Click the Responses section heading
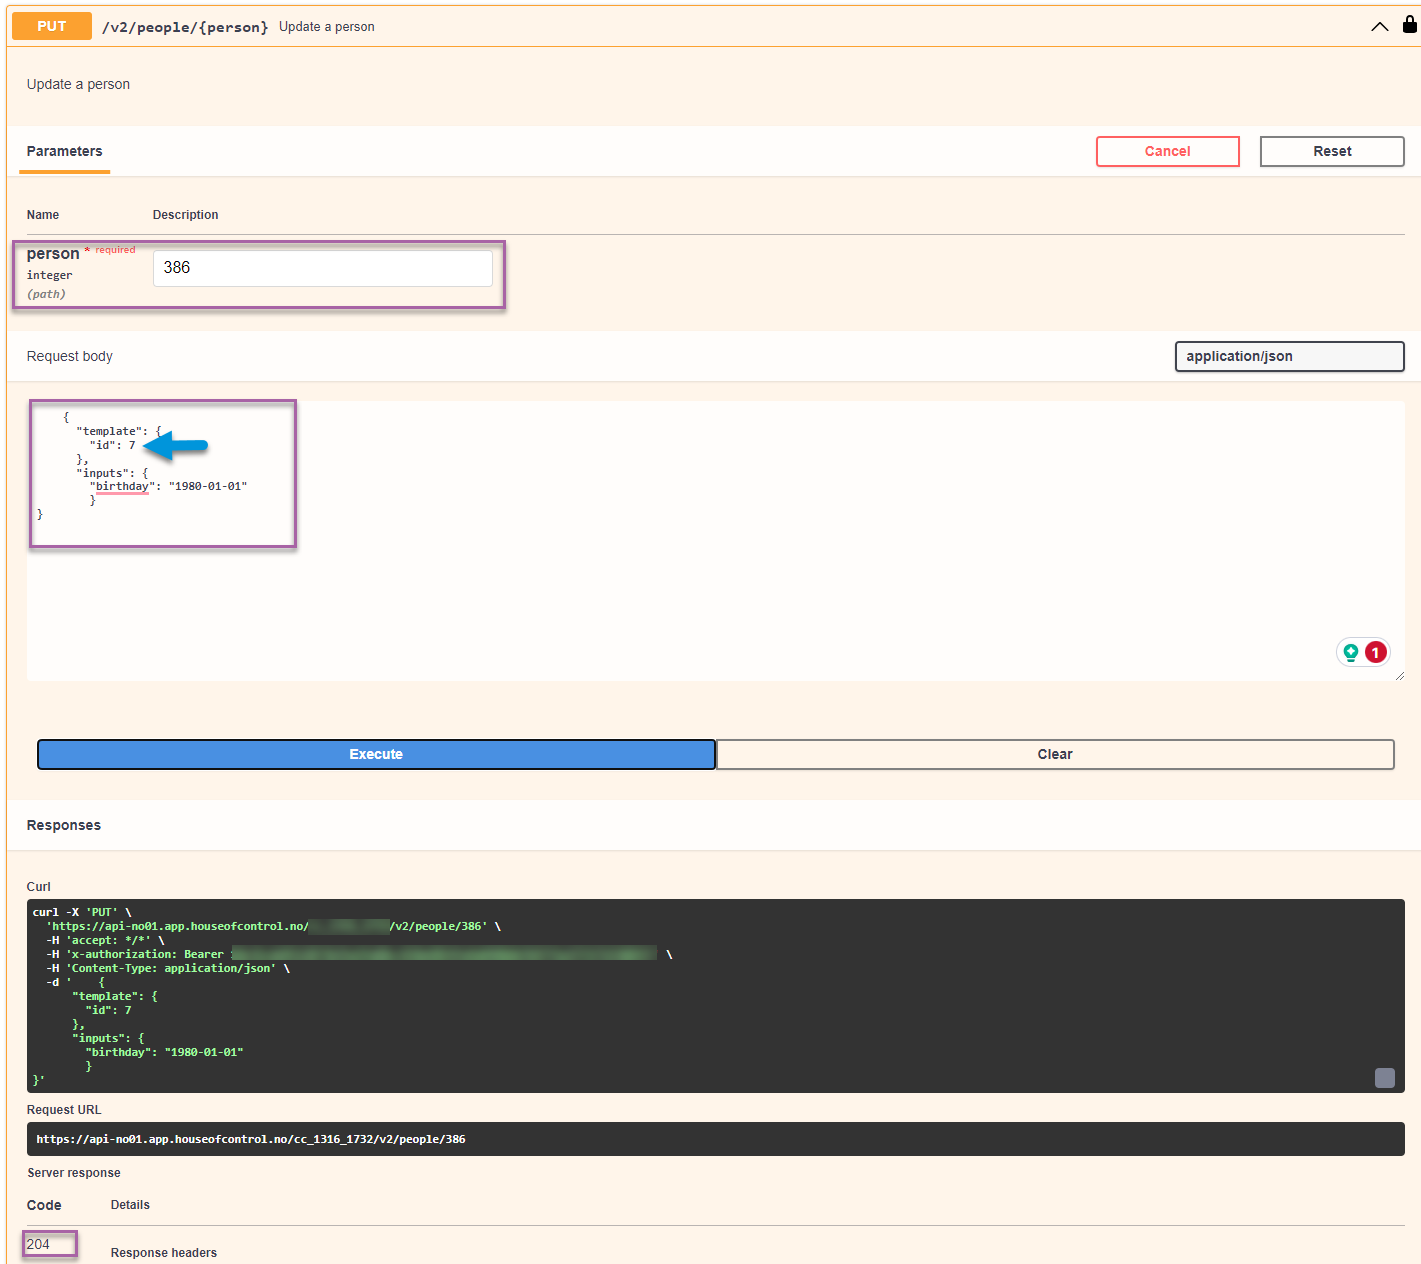Viewport: 1421px width, 1264px height. pyautogui.click(x=64, y=825)
